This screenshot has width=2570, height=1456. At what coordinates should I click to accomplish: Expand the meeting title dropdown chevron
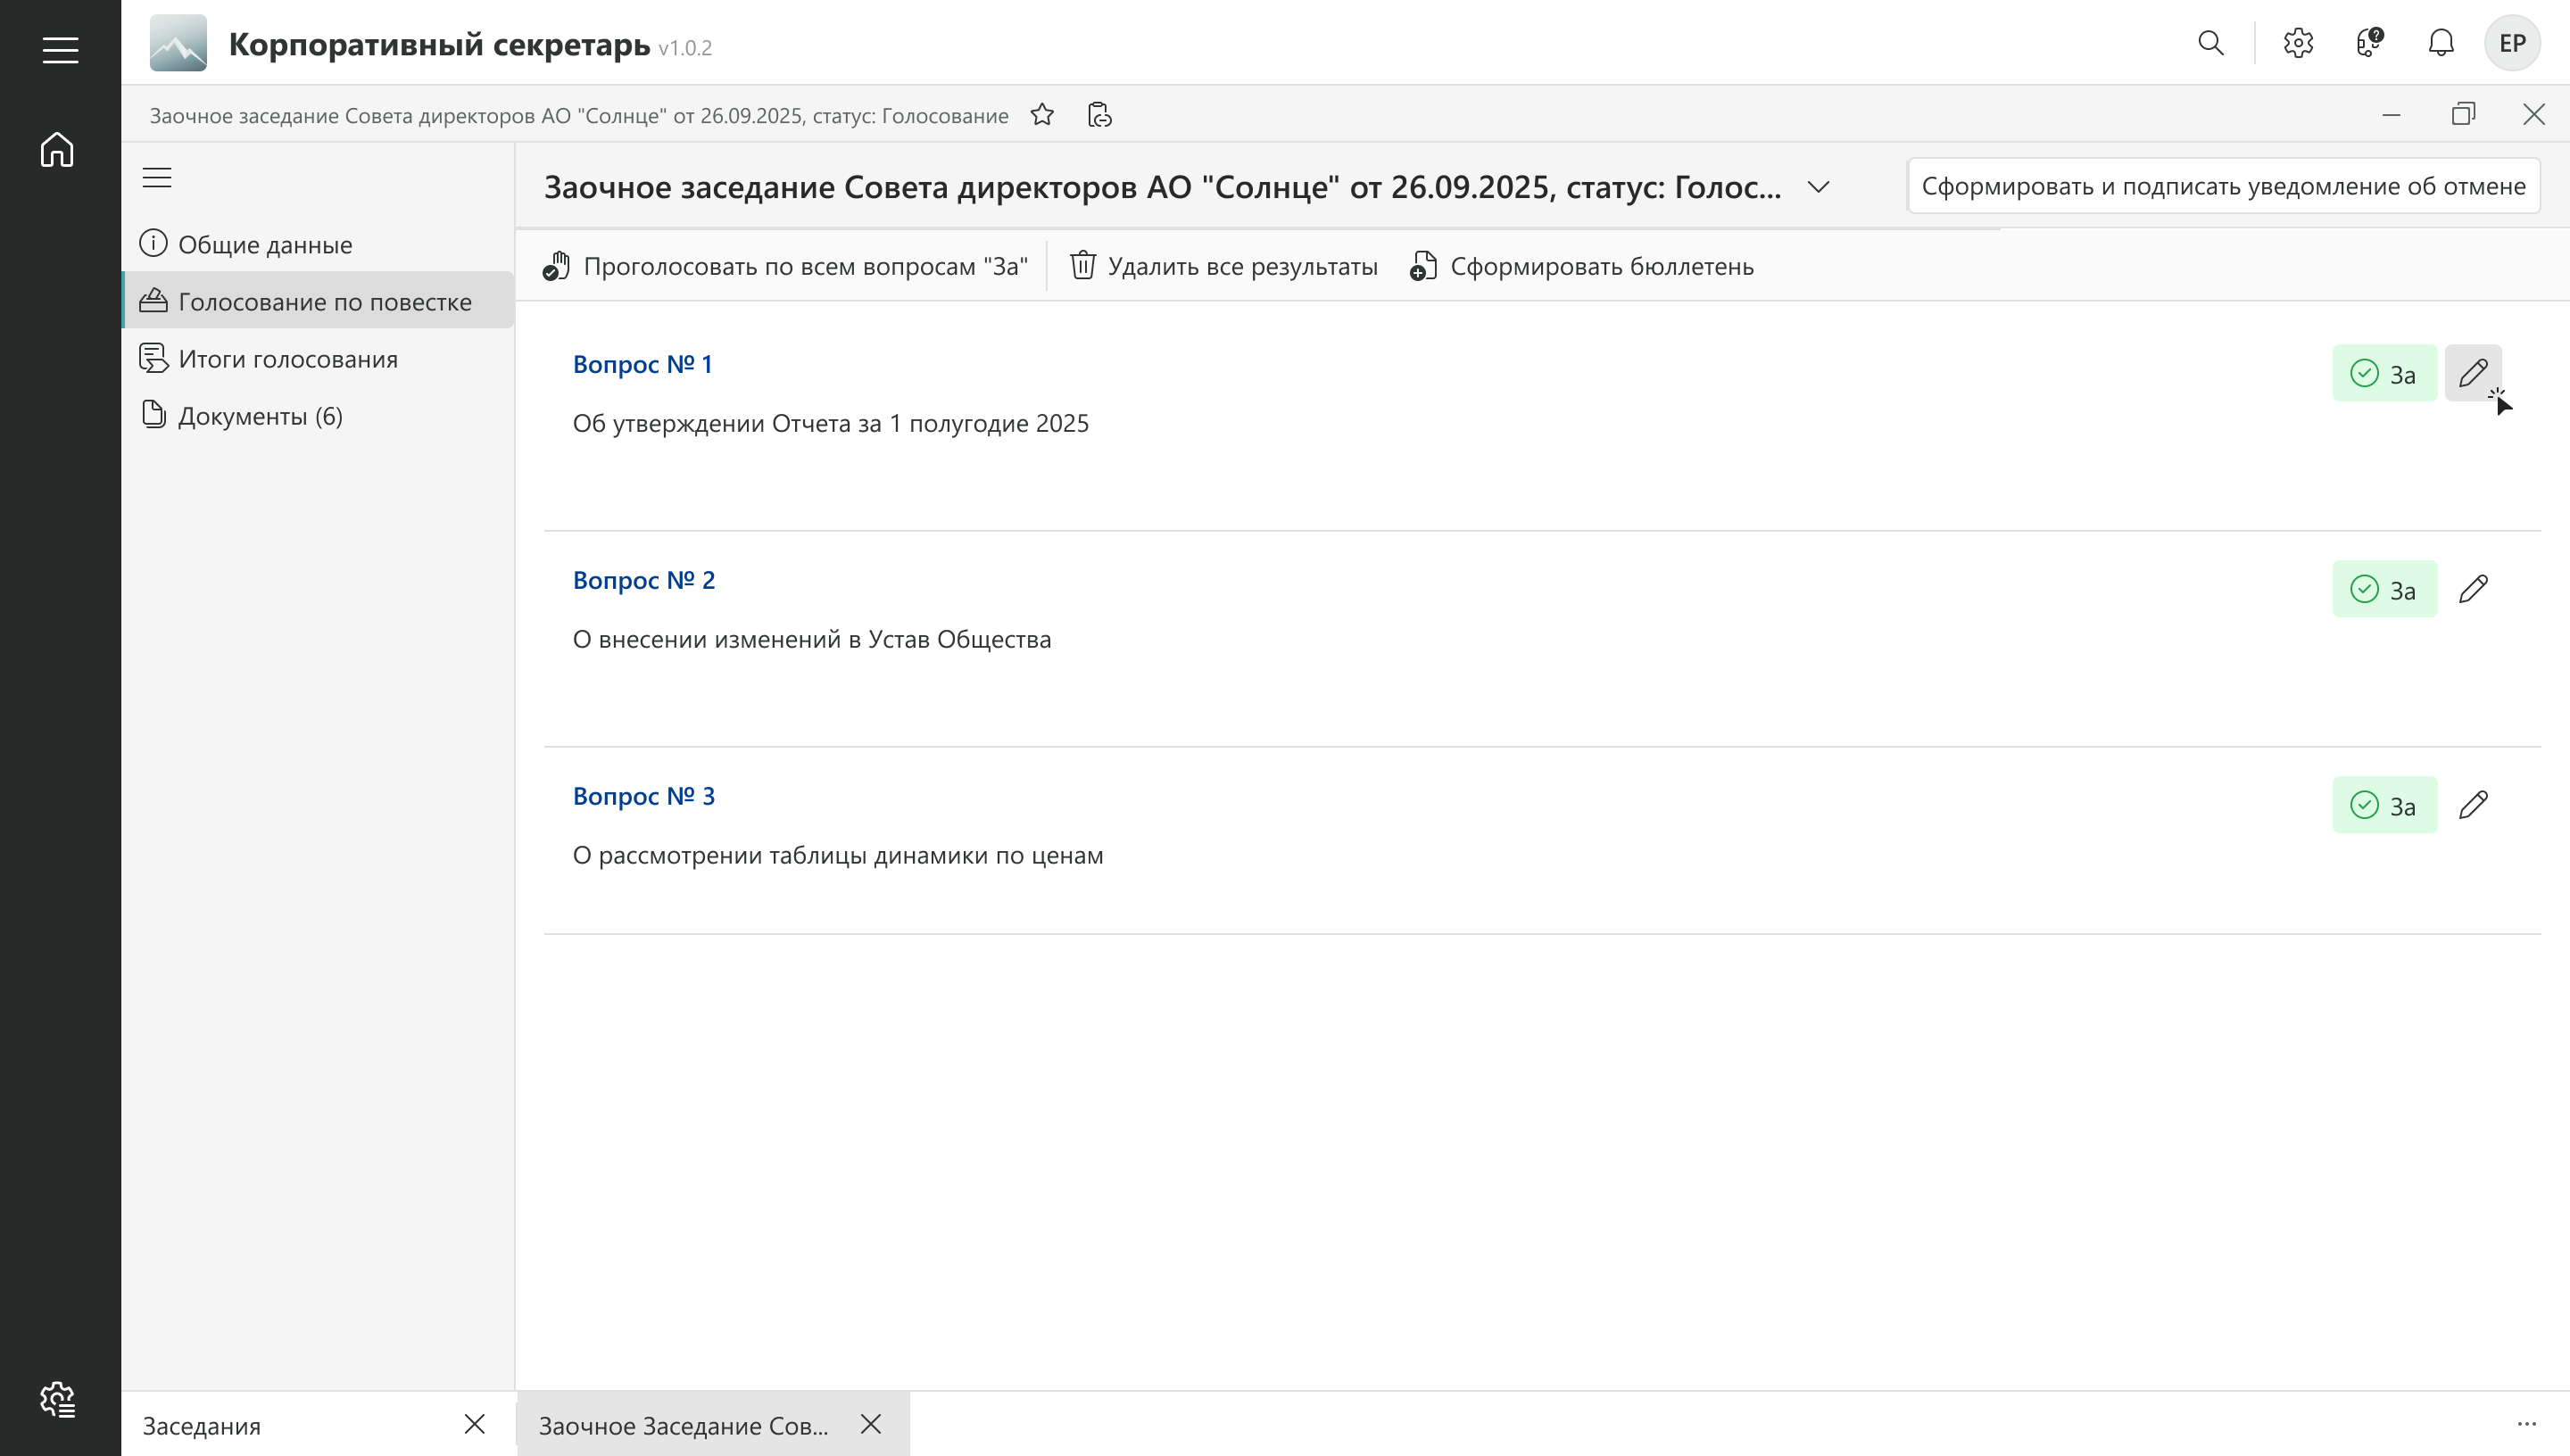pyautogui.click(x=1818, y=187)
